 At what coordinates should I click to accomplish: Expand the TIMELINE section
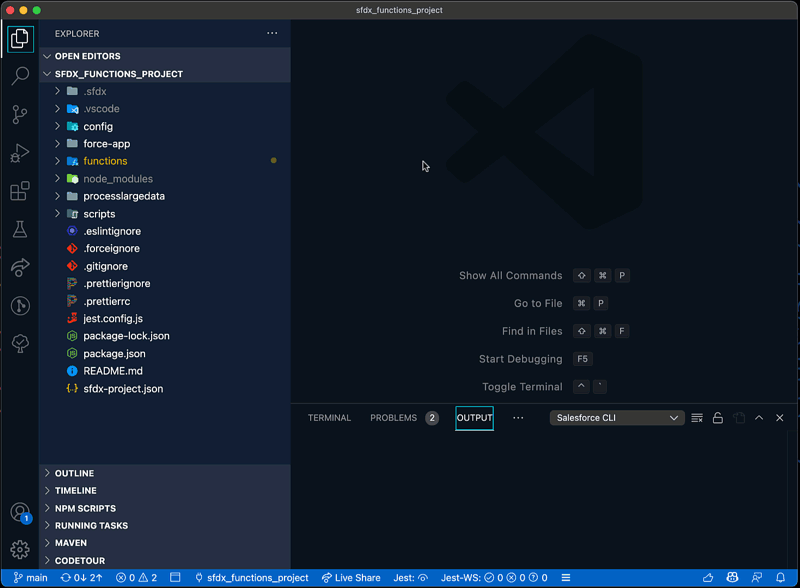pos(165,491)
